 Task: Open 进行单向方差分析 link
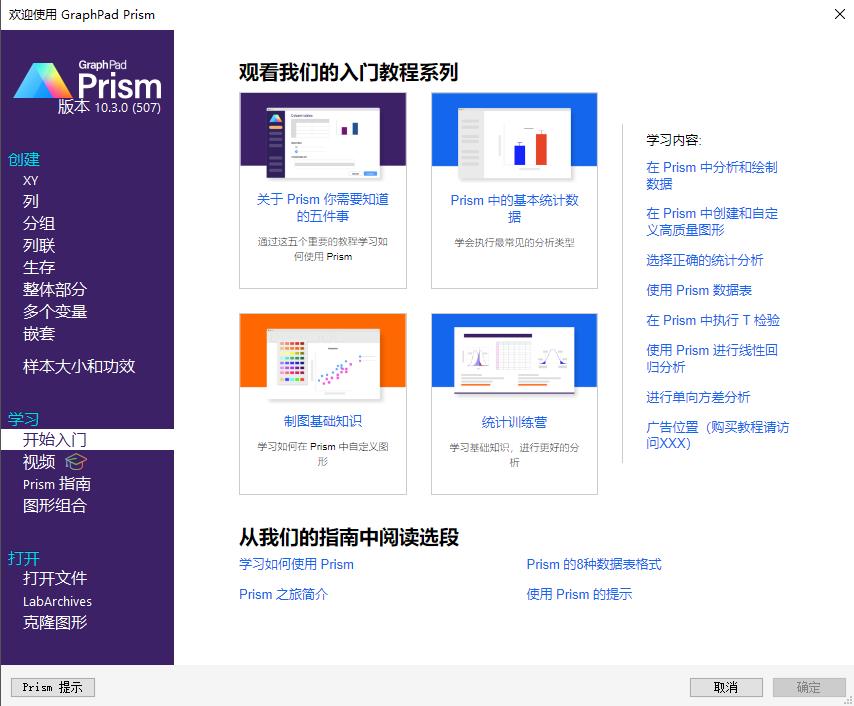[x=698, y=397]
